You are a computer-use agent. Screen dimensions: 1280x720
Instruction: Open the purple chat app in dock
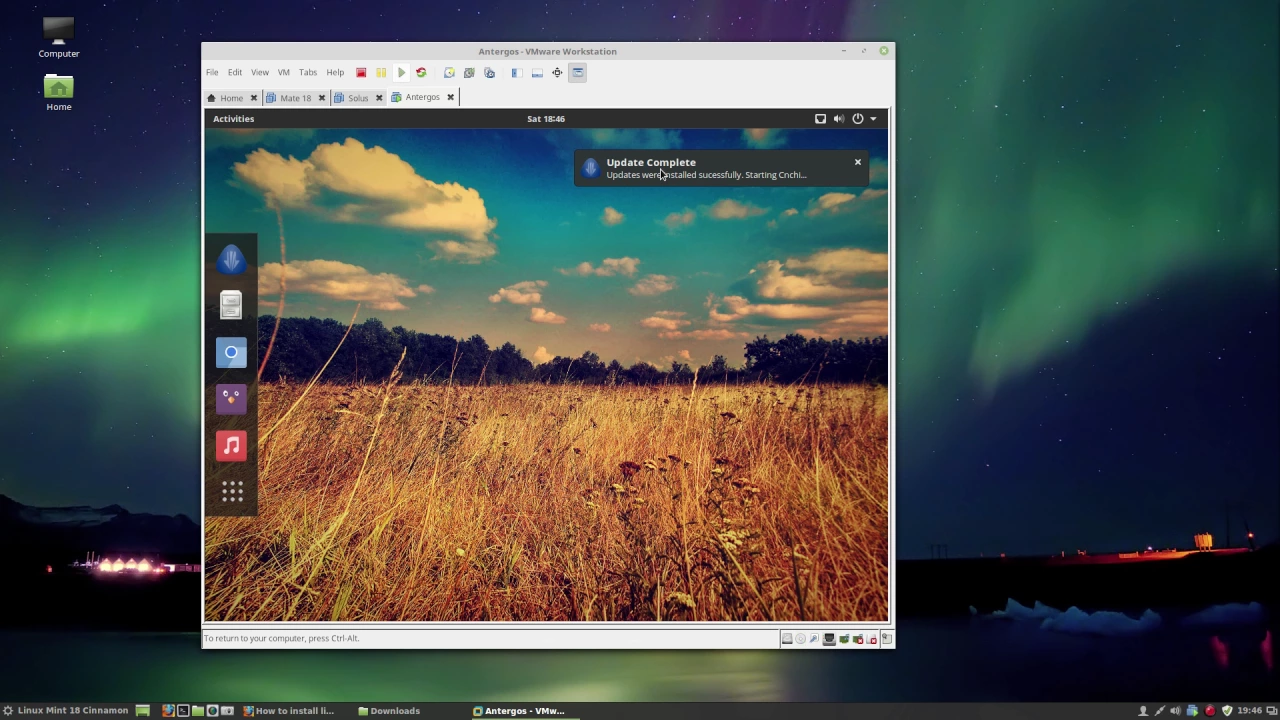pyautogui.click(x=231, y=398)
